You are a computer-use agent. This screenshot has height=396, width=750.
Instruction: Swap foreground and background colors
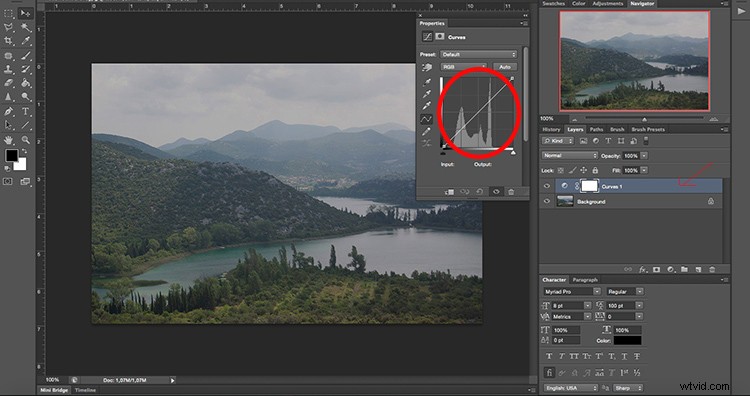pos(24,152)
